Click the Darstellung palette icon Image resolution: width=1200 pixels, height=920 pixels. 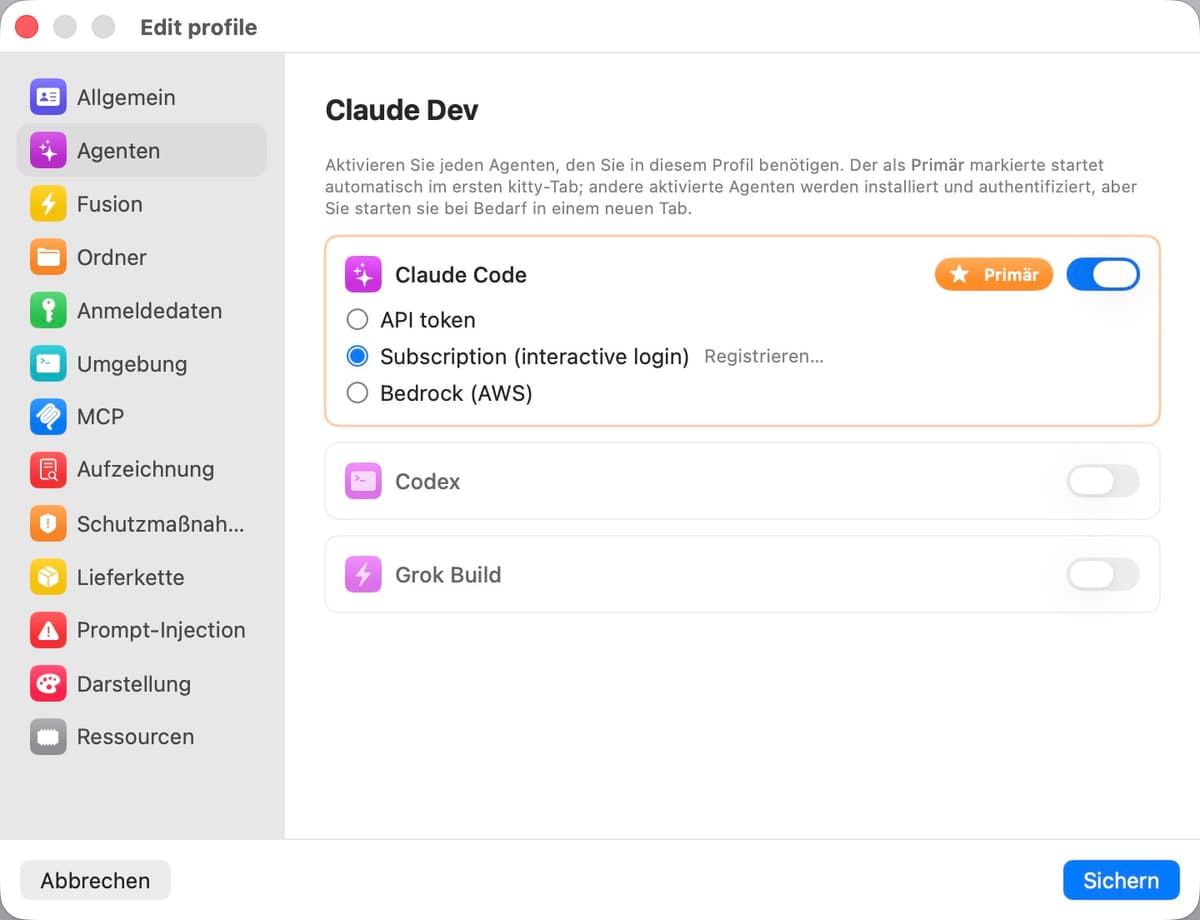(x=48, y=684)
